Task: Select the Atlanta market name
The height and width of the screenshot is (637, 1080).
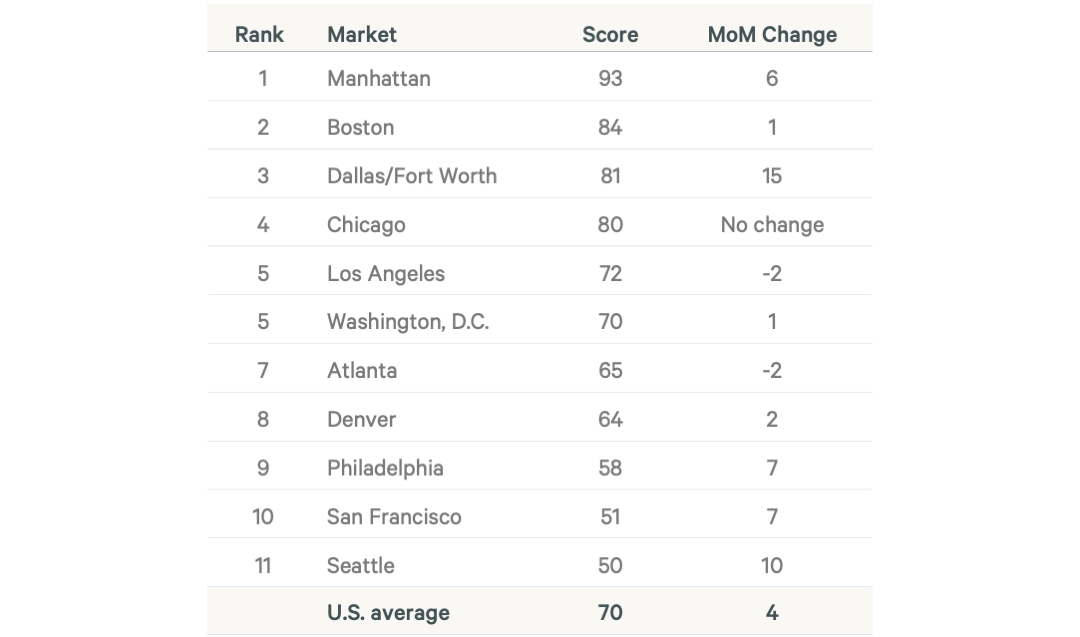Action: pos(362,370)
